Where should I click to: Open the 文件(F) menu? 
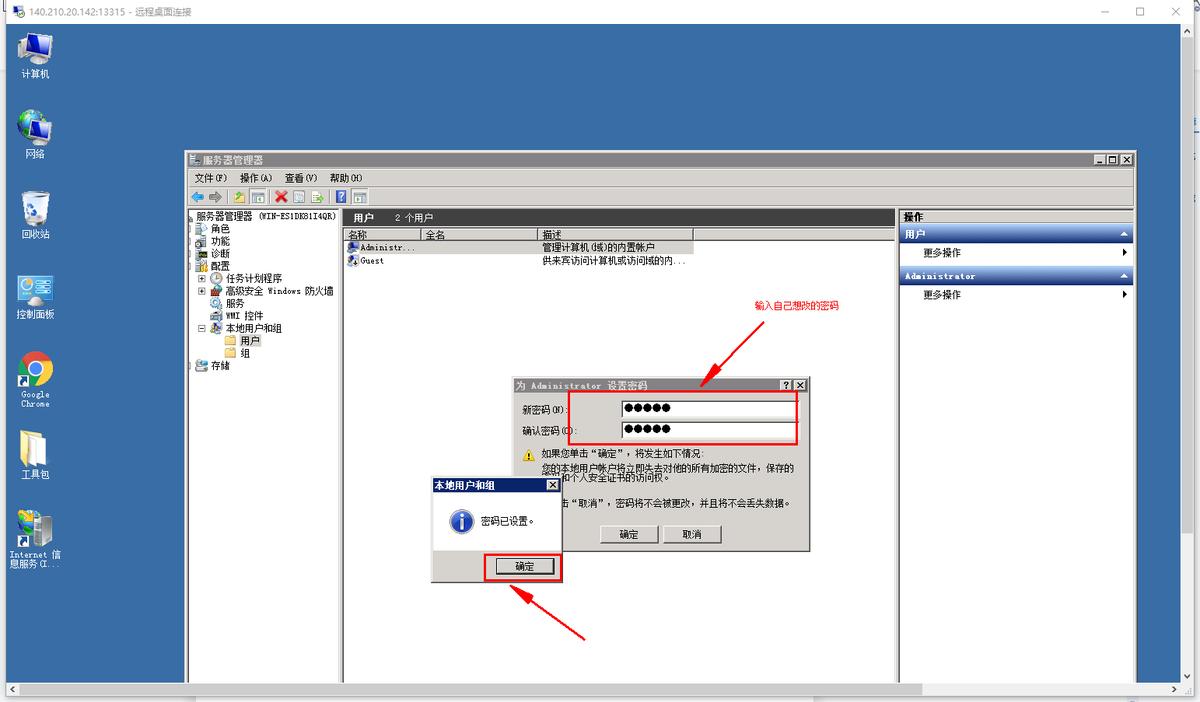tap(210, 178)
